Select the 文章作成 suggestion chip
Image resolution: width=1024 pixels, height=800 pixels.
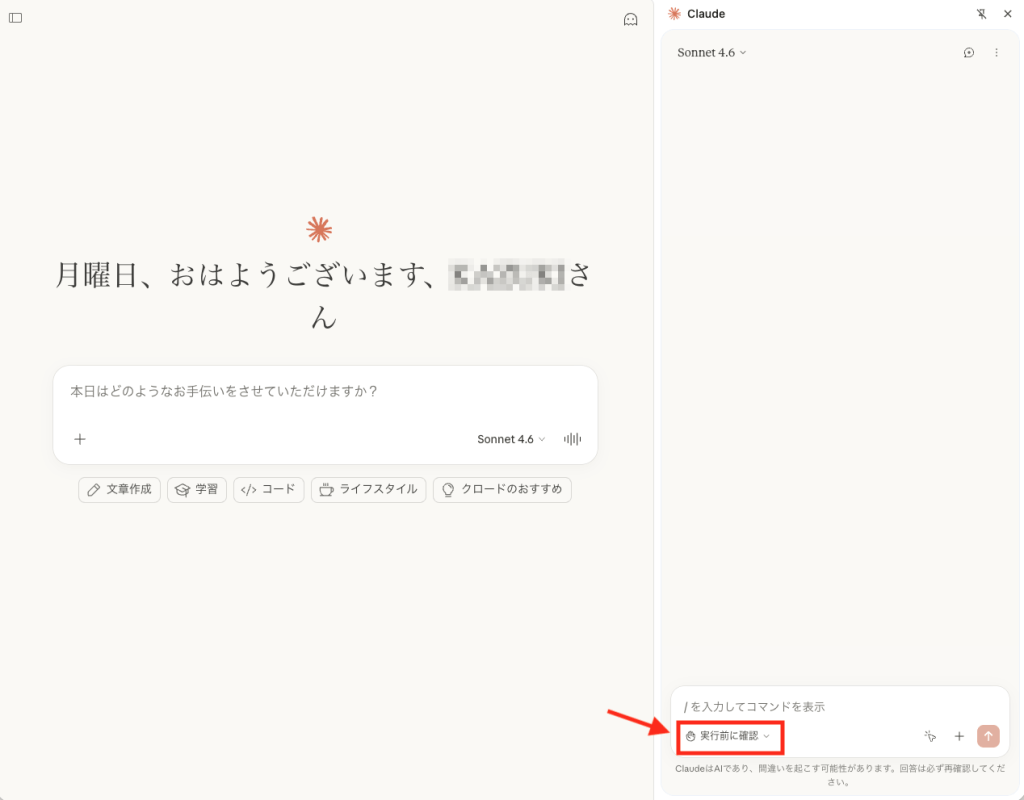119,490
